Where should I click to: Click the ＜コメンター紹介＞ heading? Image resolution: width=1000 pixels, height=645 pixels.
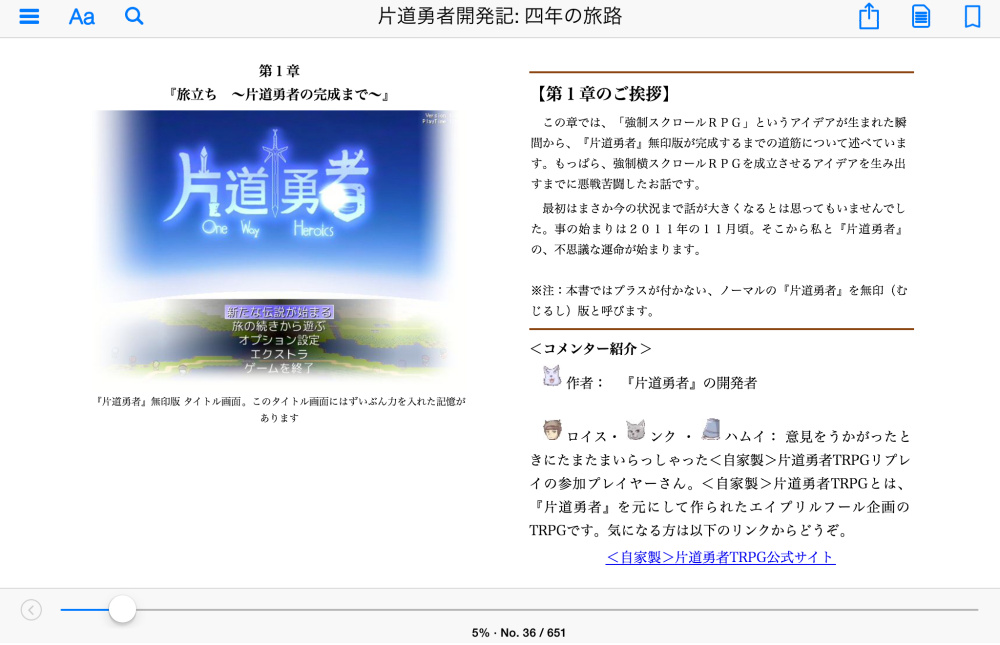[591, 348]
